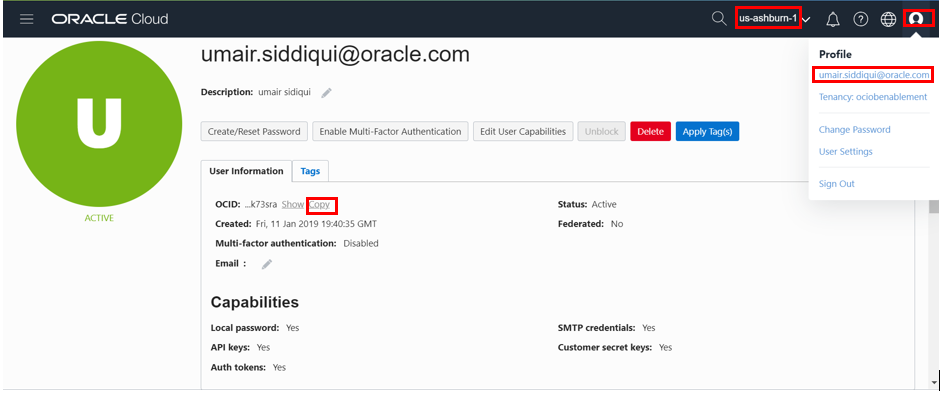
Task: Click 'Multi-factor authentication: Disabled' text
Action: (x=296, y=244)
